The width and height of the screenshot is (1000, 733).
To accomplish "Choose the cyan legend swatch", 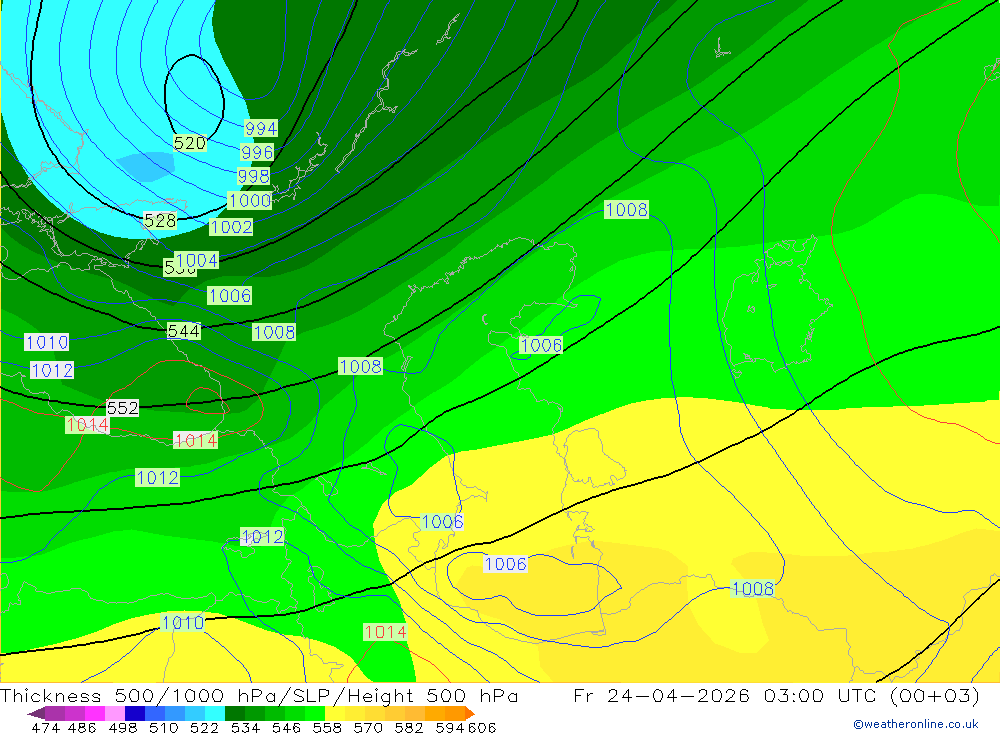I will click(215, 713).
